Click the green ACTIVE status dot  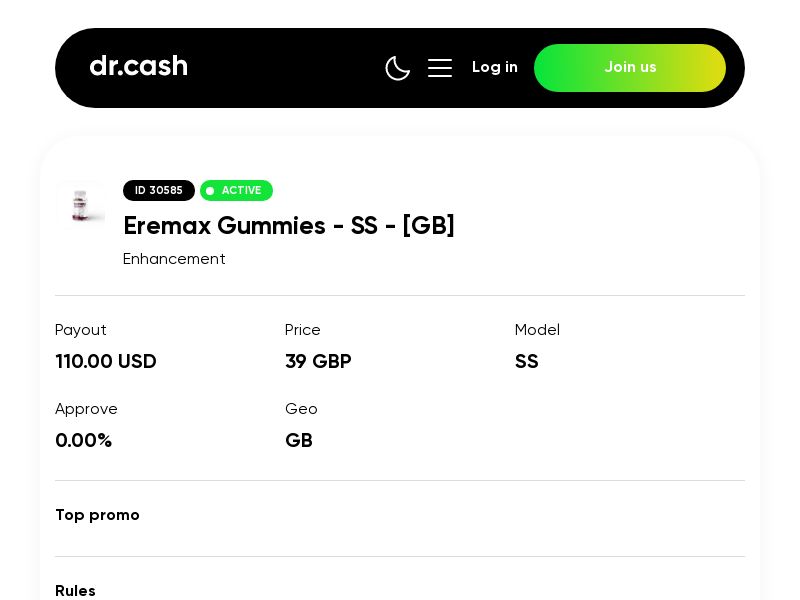coord(211,191)
